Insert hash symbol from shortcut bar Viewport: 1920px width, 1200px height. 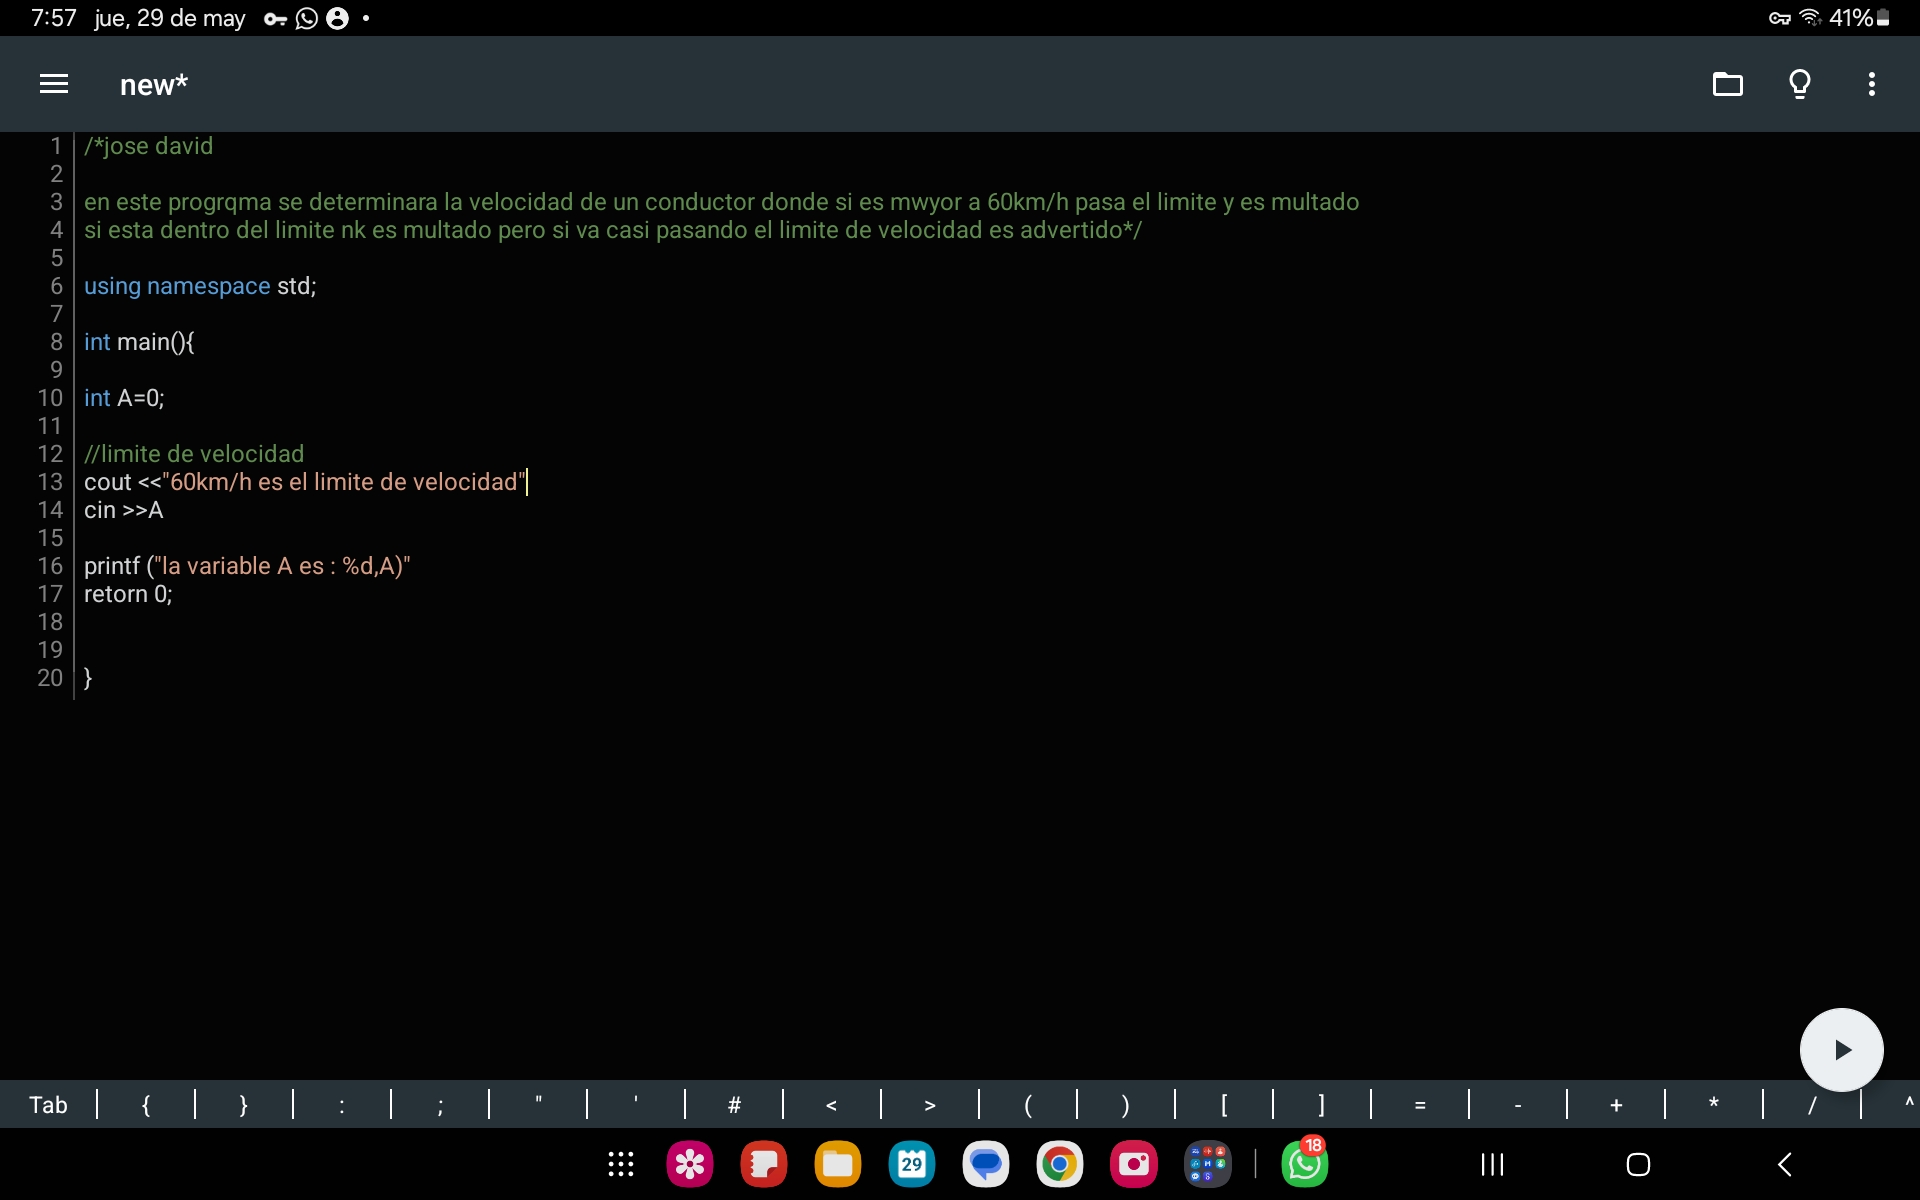pyautogui.click(x=734, y=1105)
